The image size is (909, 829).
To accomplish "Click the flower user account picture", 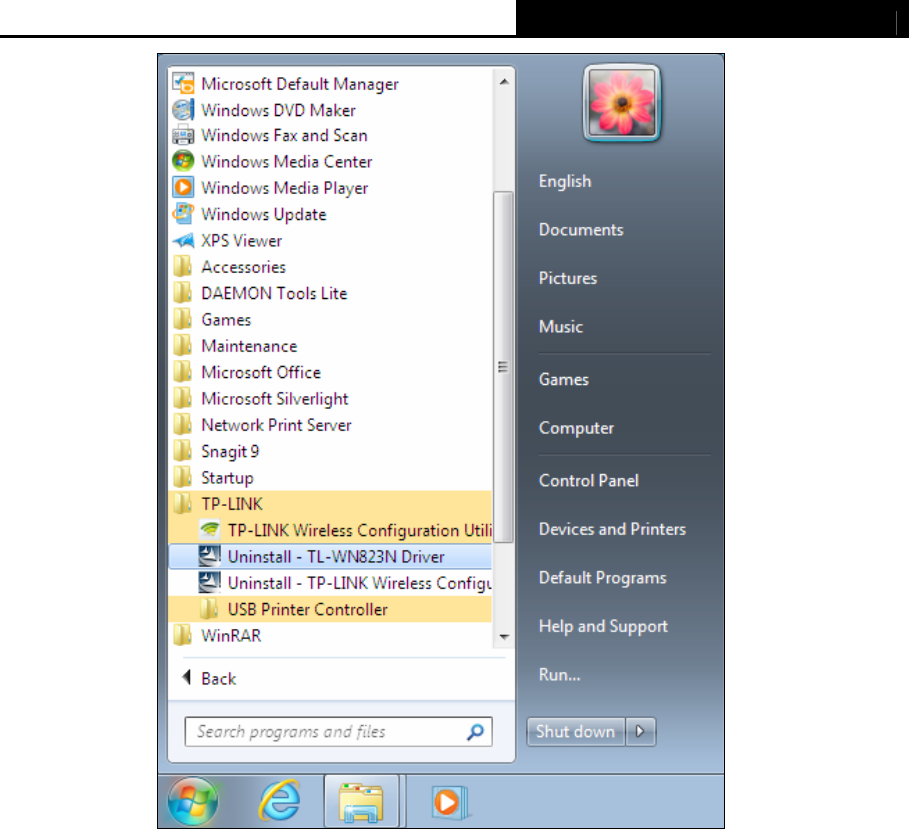I will point(621,103).
